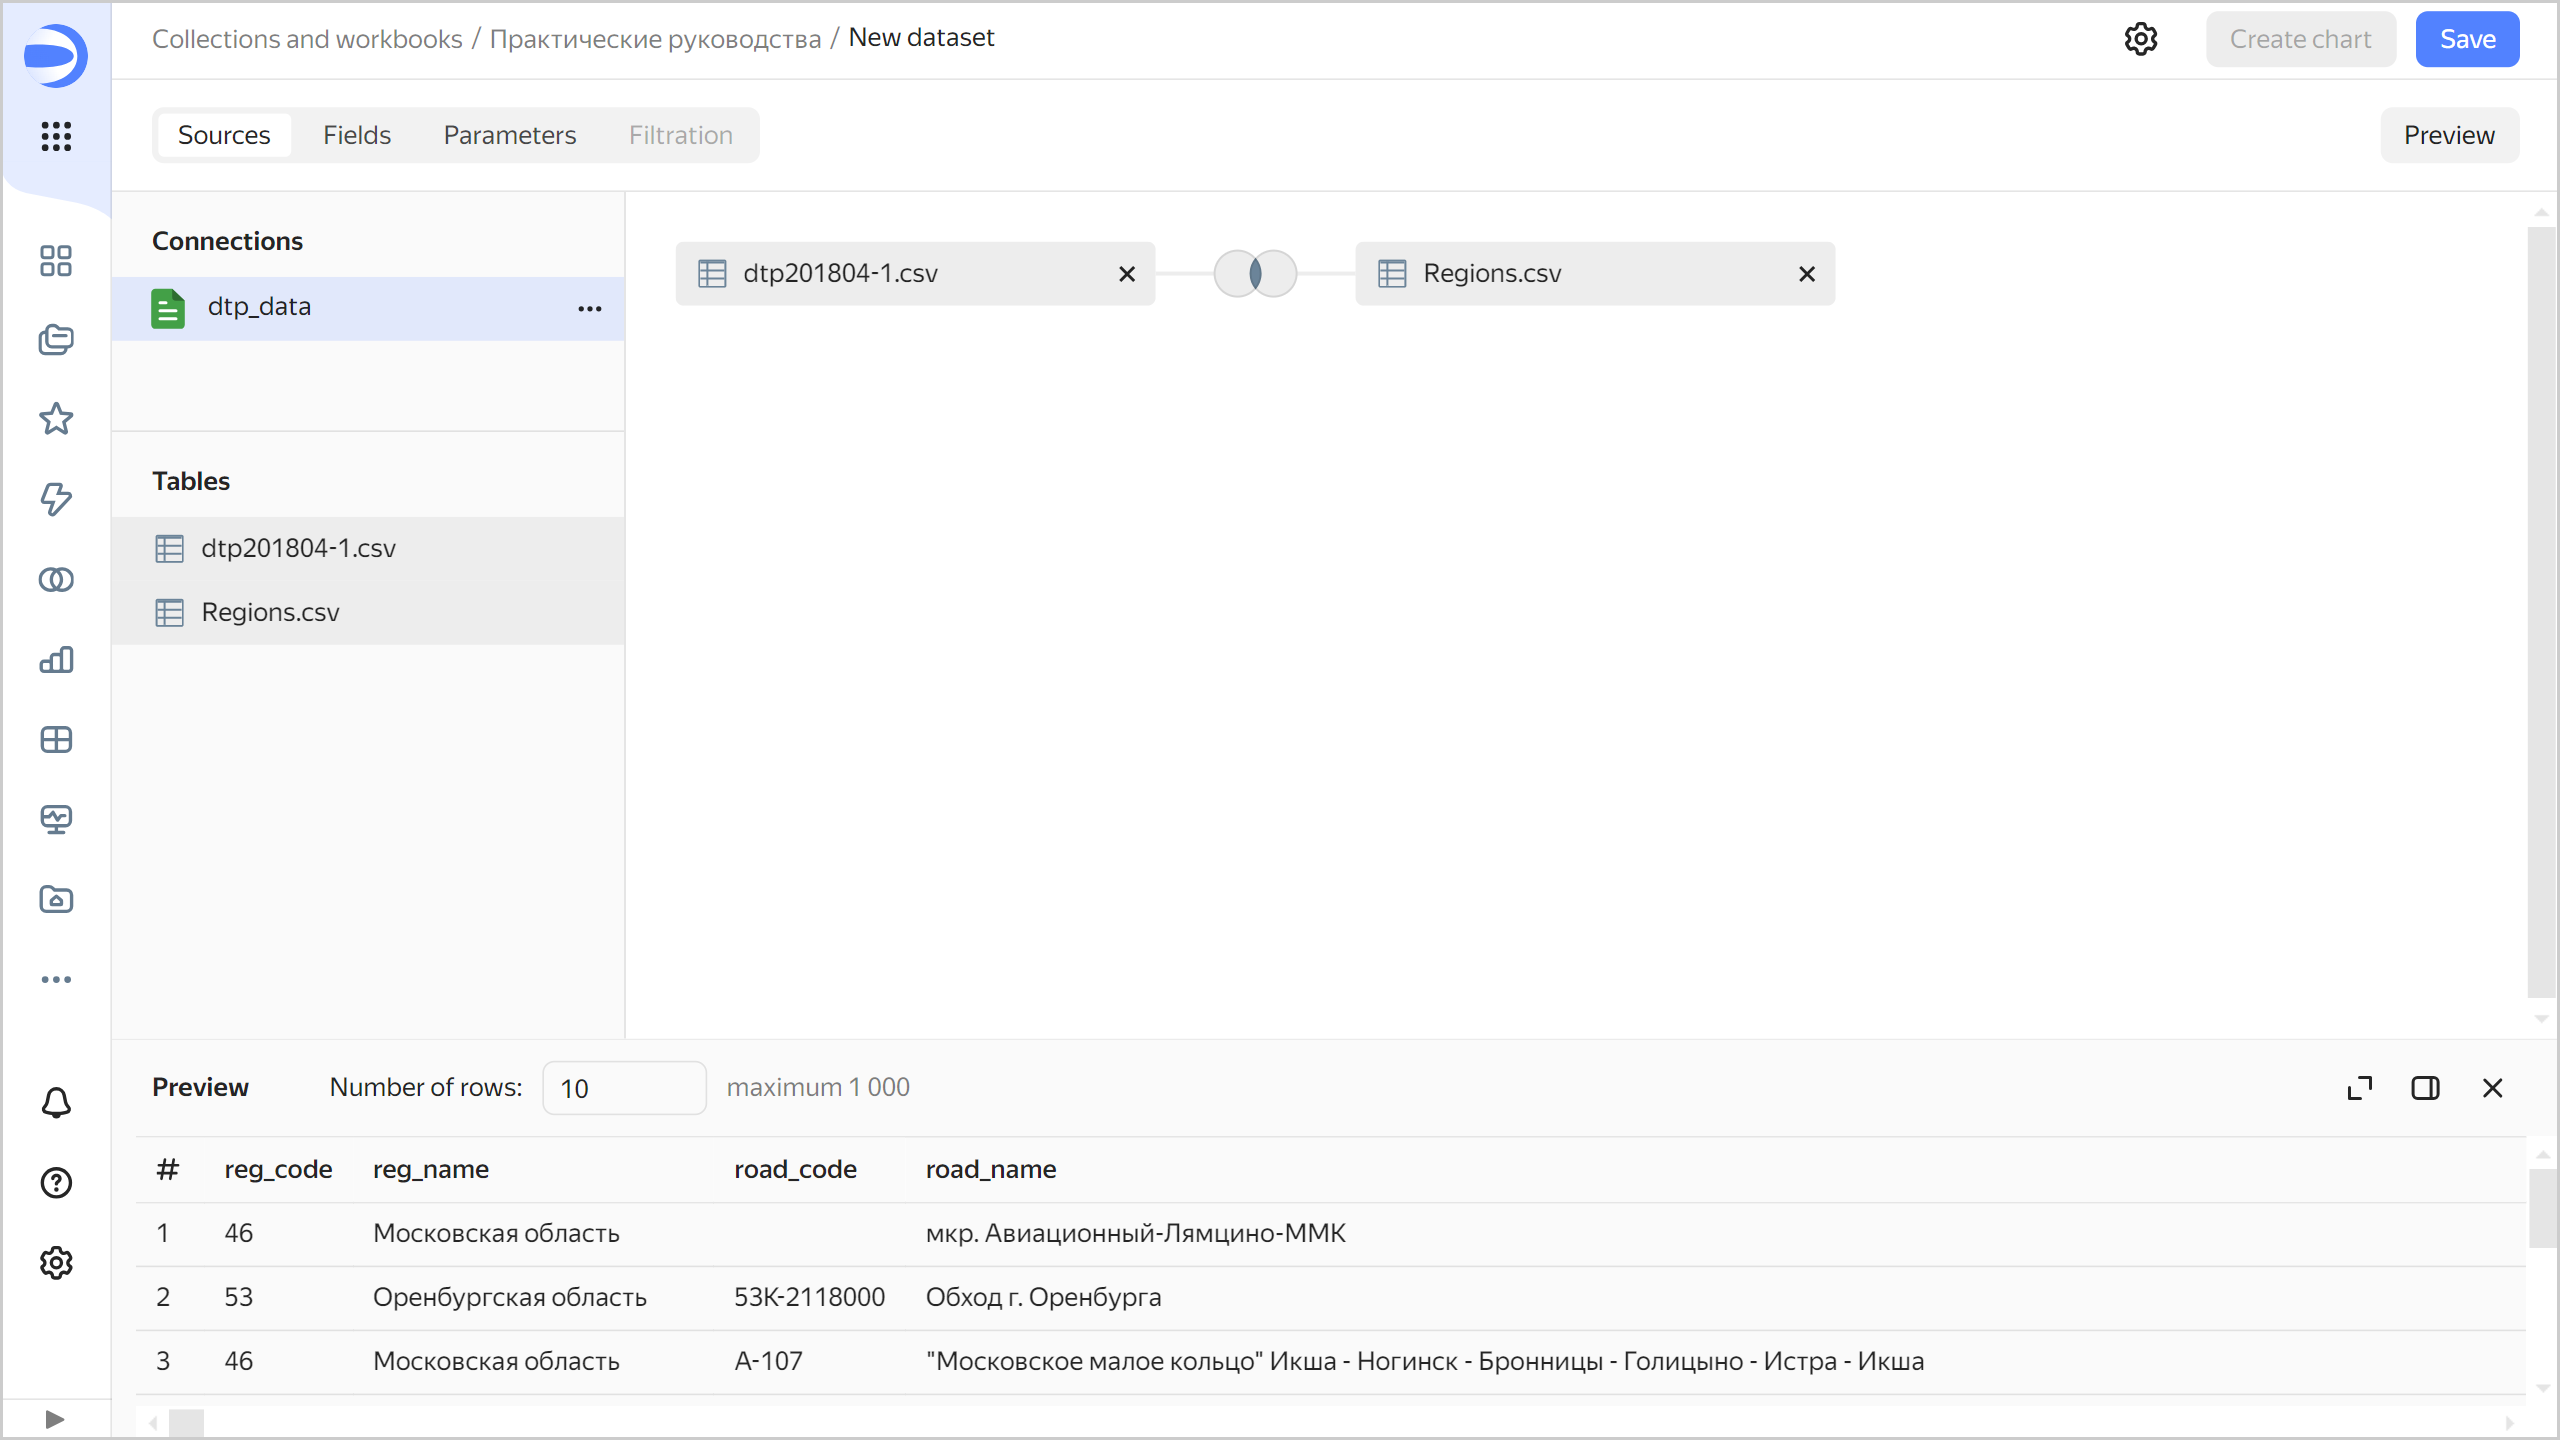The width and height of the screenshot is (2560, 1440).
Task: Switch preview panel to side layout
Action: click(2425, 1088)
